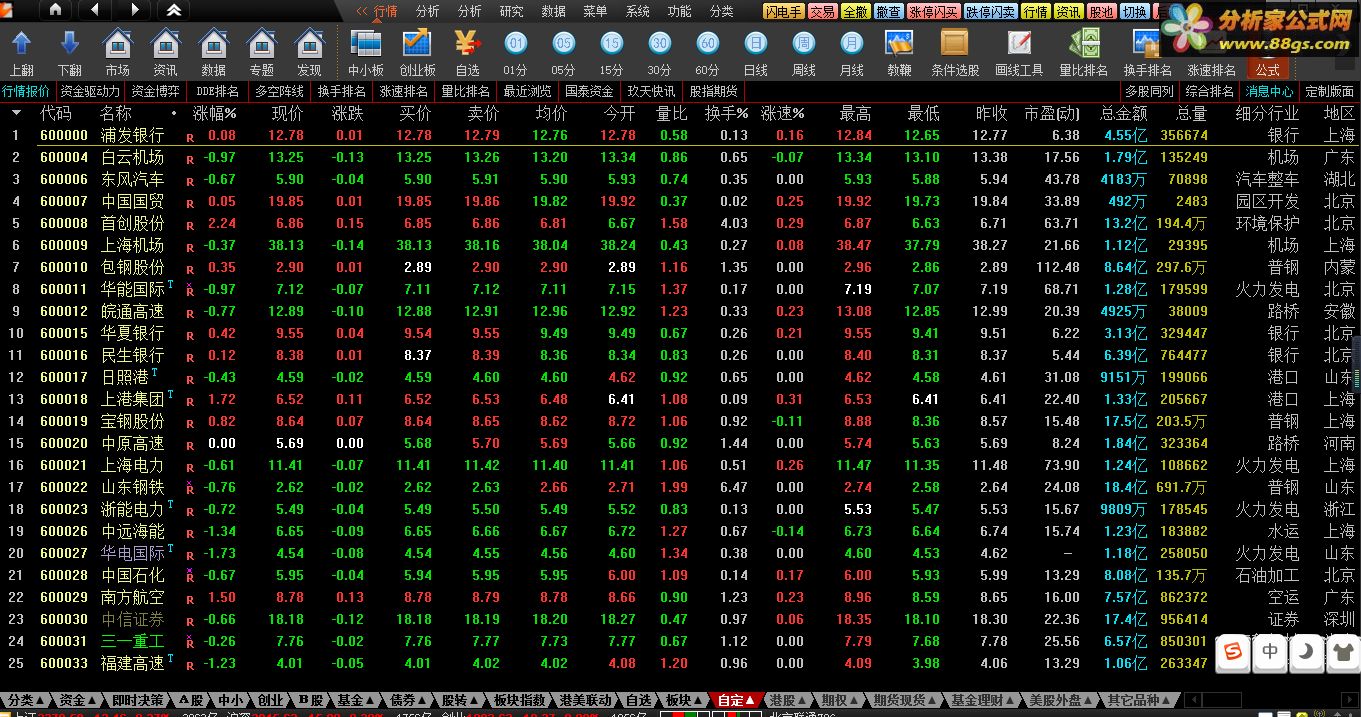Select the 国泰资金 tab
The width and height of the screenshot is (1361, 717).
(589, 91)
